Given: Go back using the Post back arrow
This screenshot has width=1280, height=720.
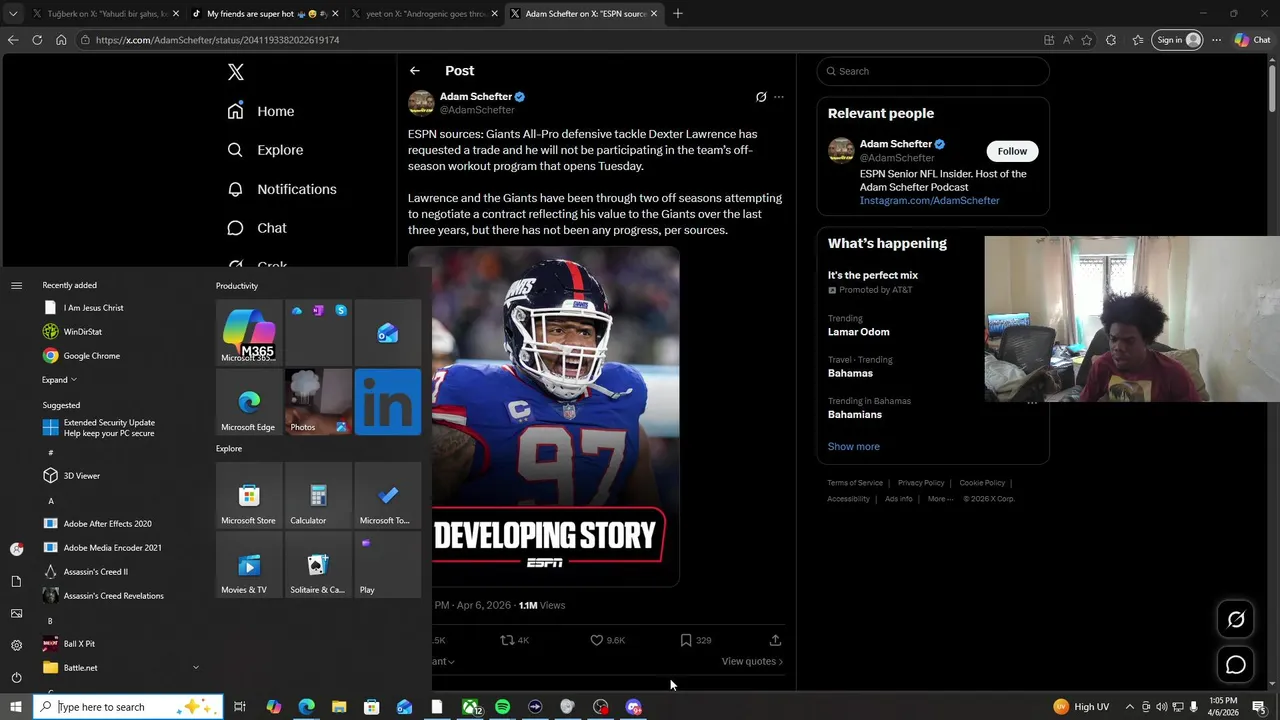Looking at the screenshot, I should pos(415,71).
